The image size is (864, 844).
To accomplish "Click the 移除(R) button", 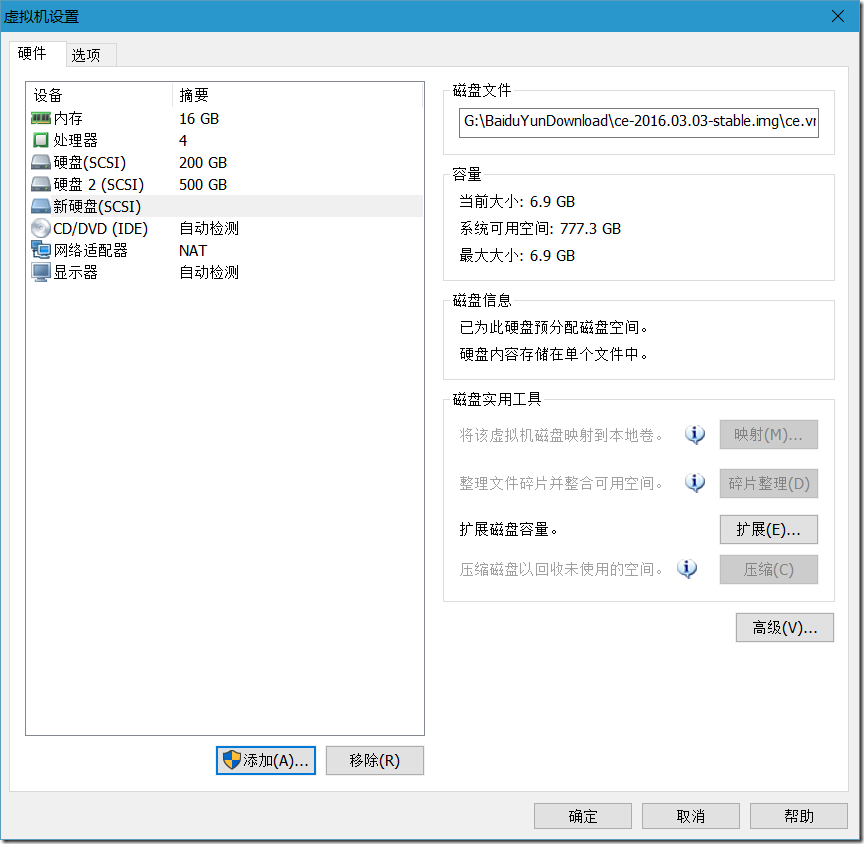I will coord(375,760).
